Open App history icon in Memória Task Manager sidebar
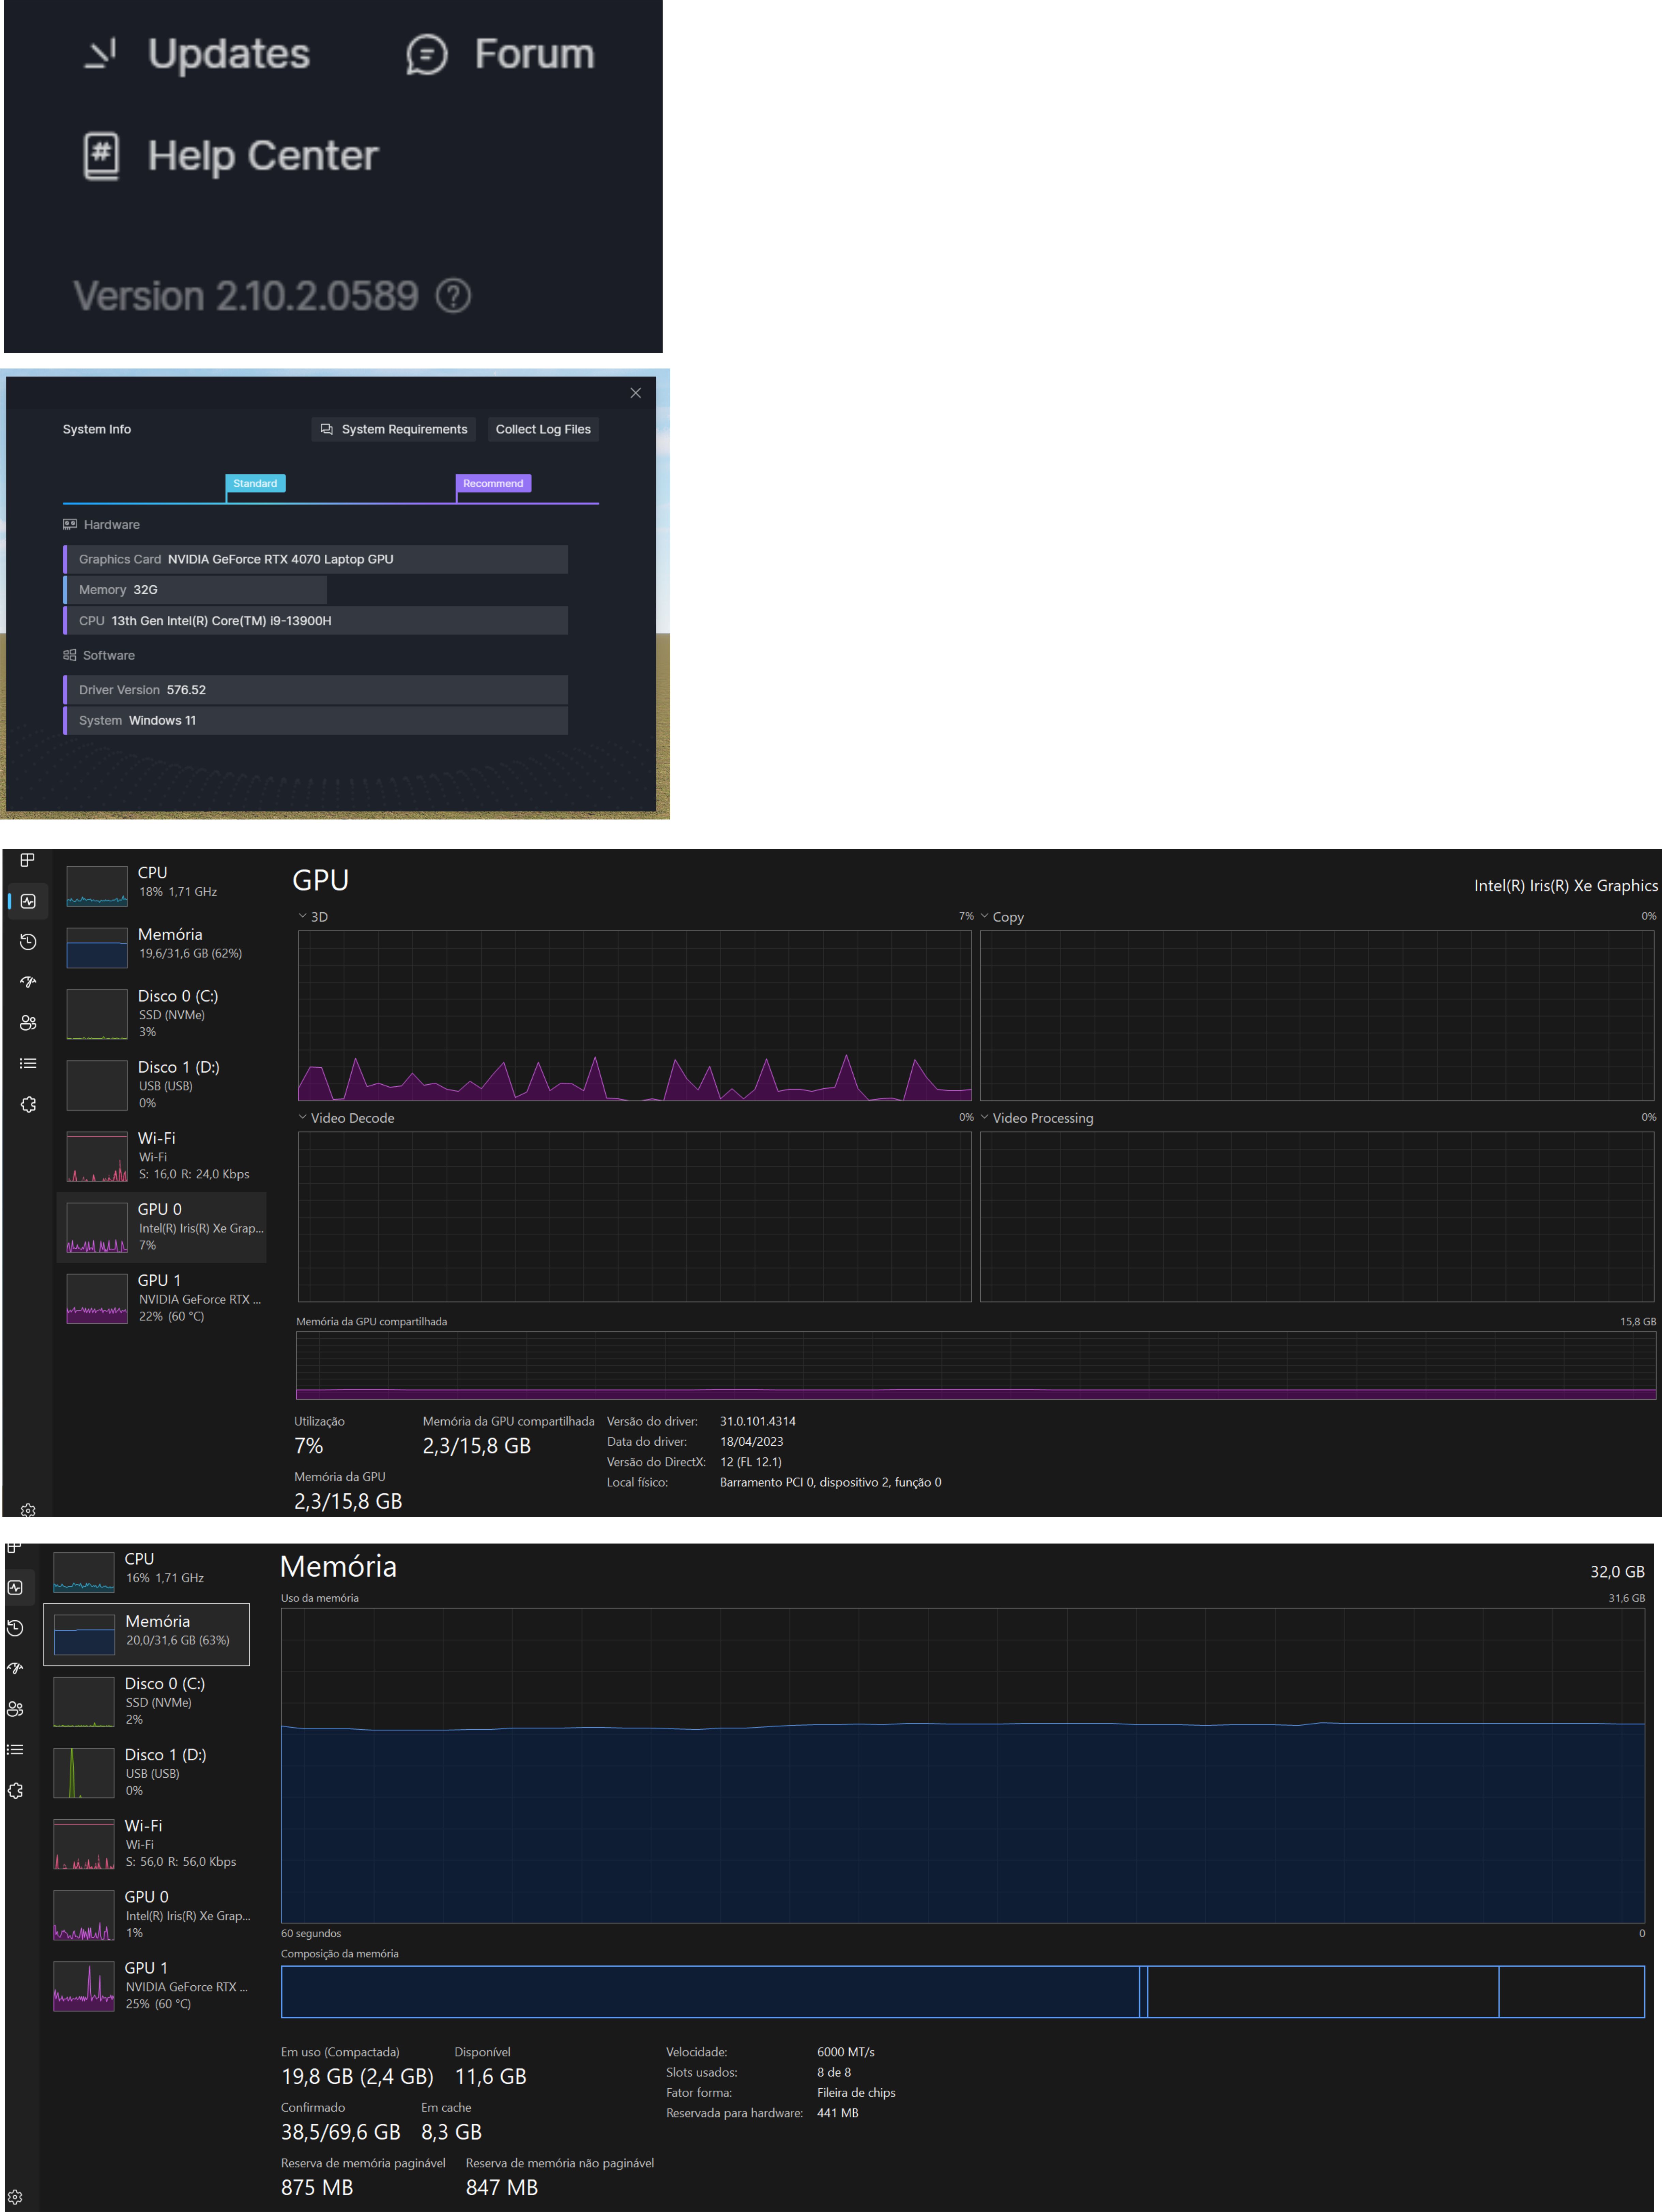 (x=15, y=1628)
